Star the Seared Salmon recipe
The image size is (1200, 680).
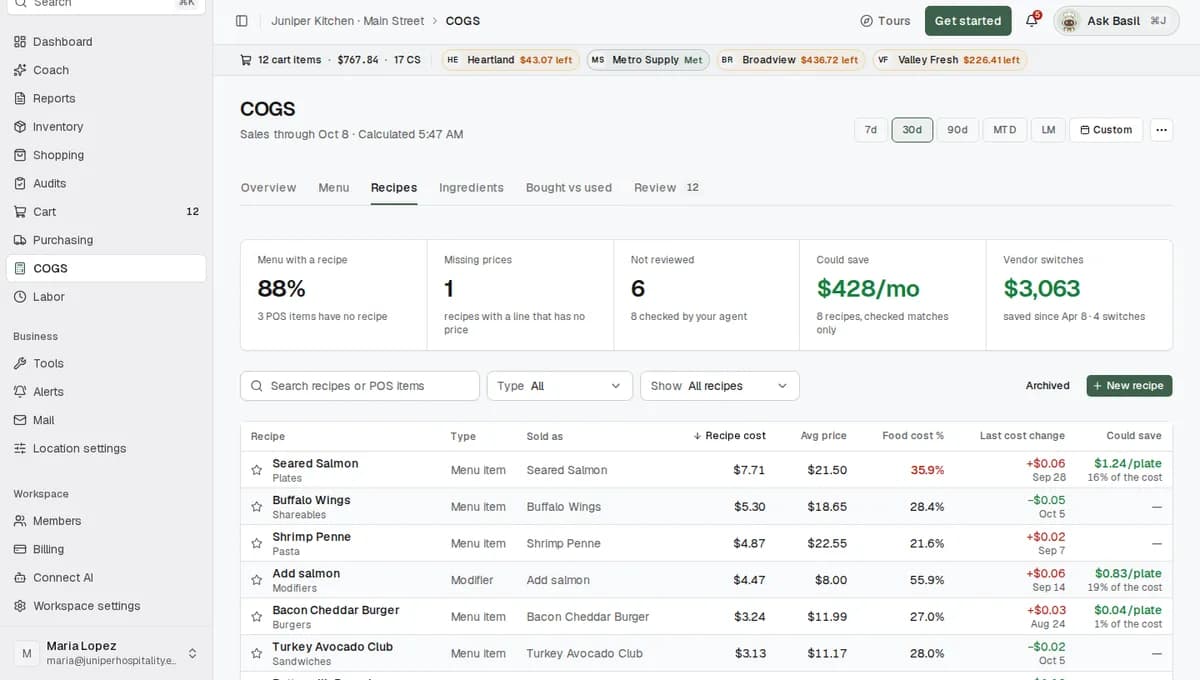tap(257, 470)
